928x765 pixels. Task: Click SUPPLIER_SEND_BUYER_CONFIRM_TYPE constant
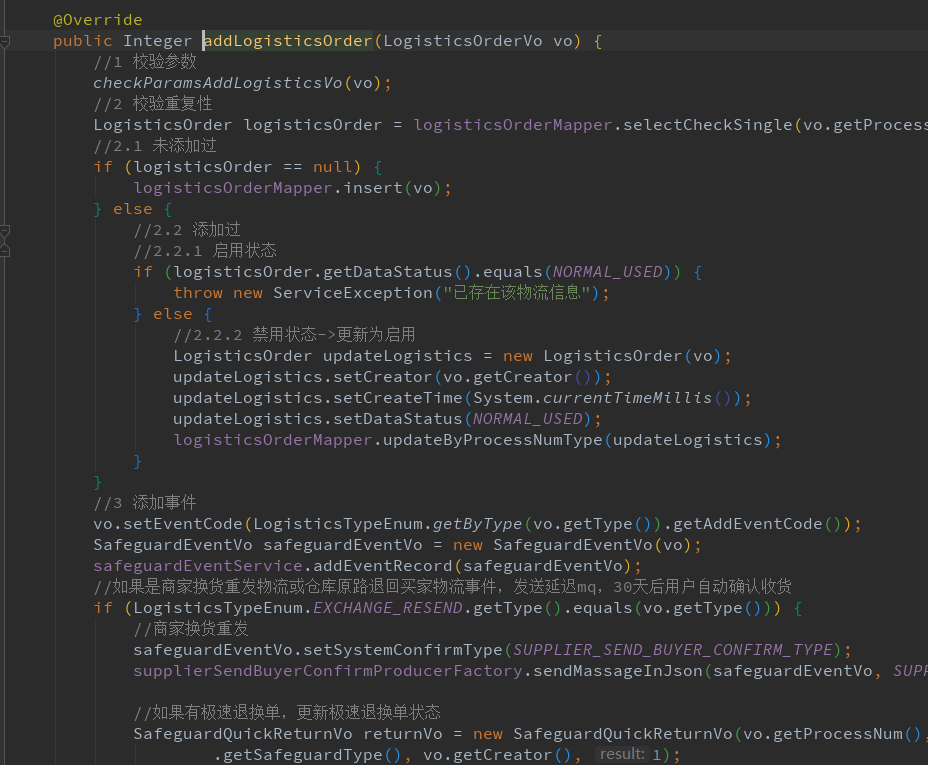672,650
